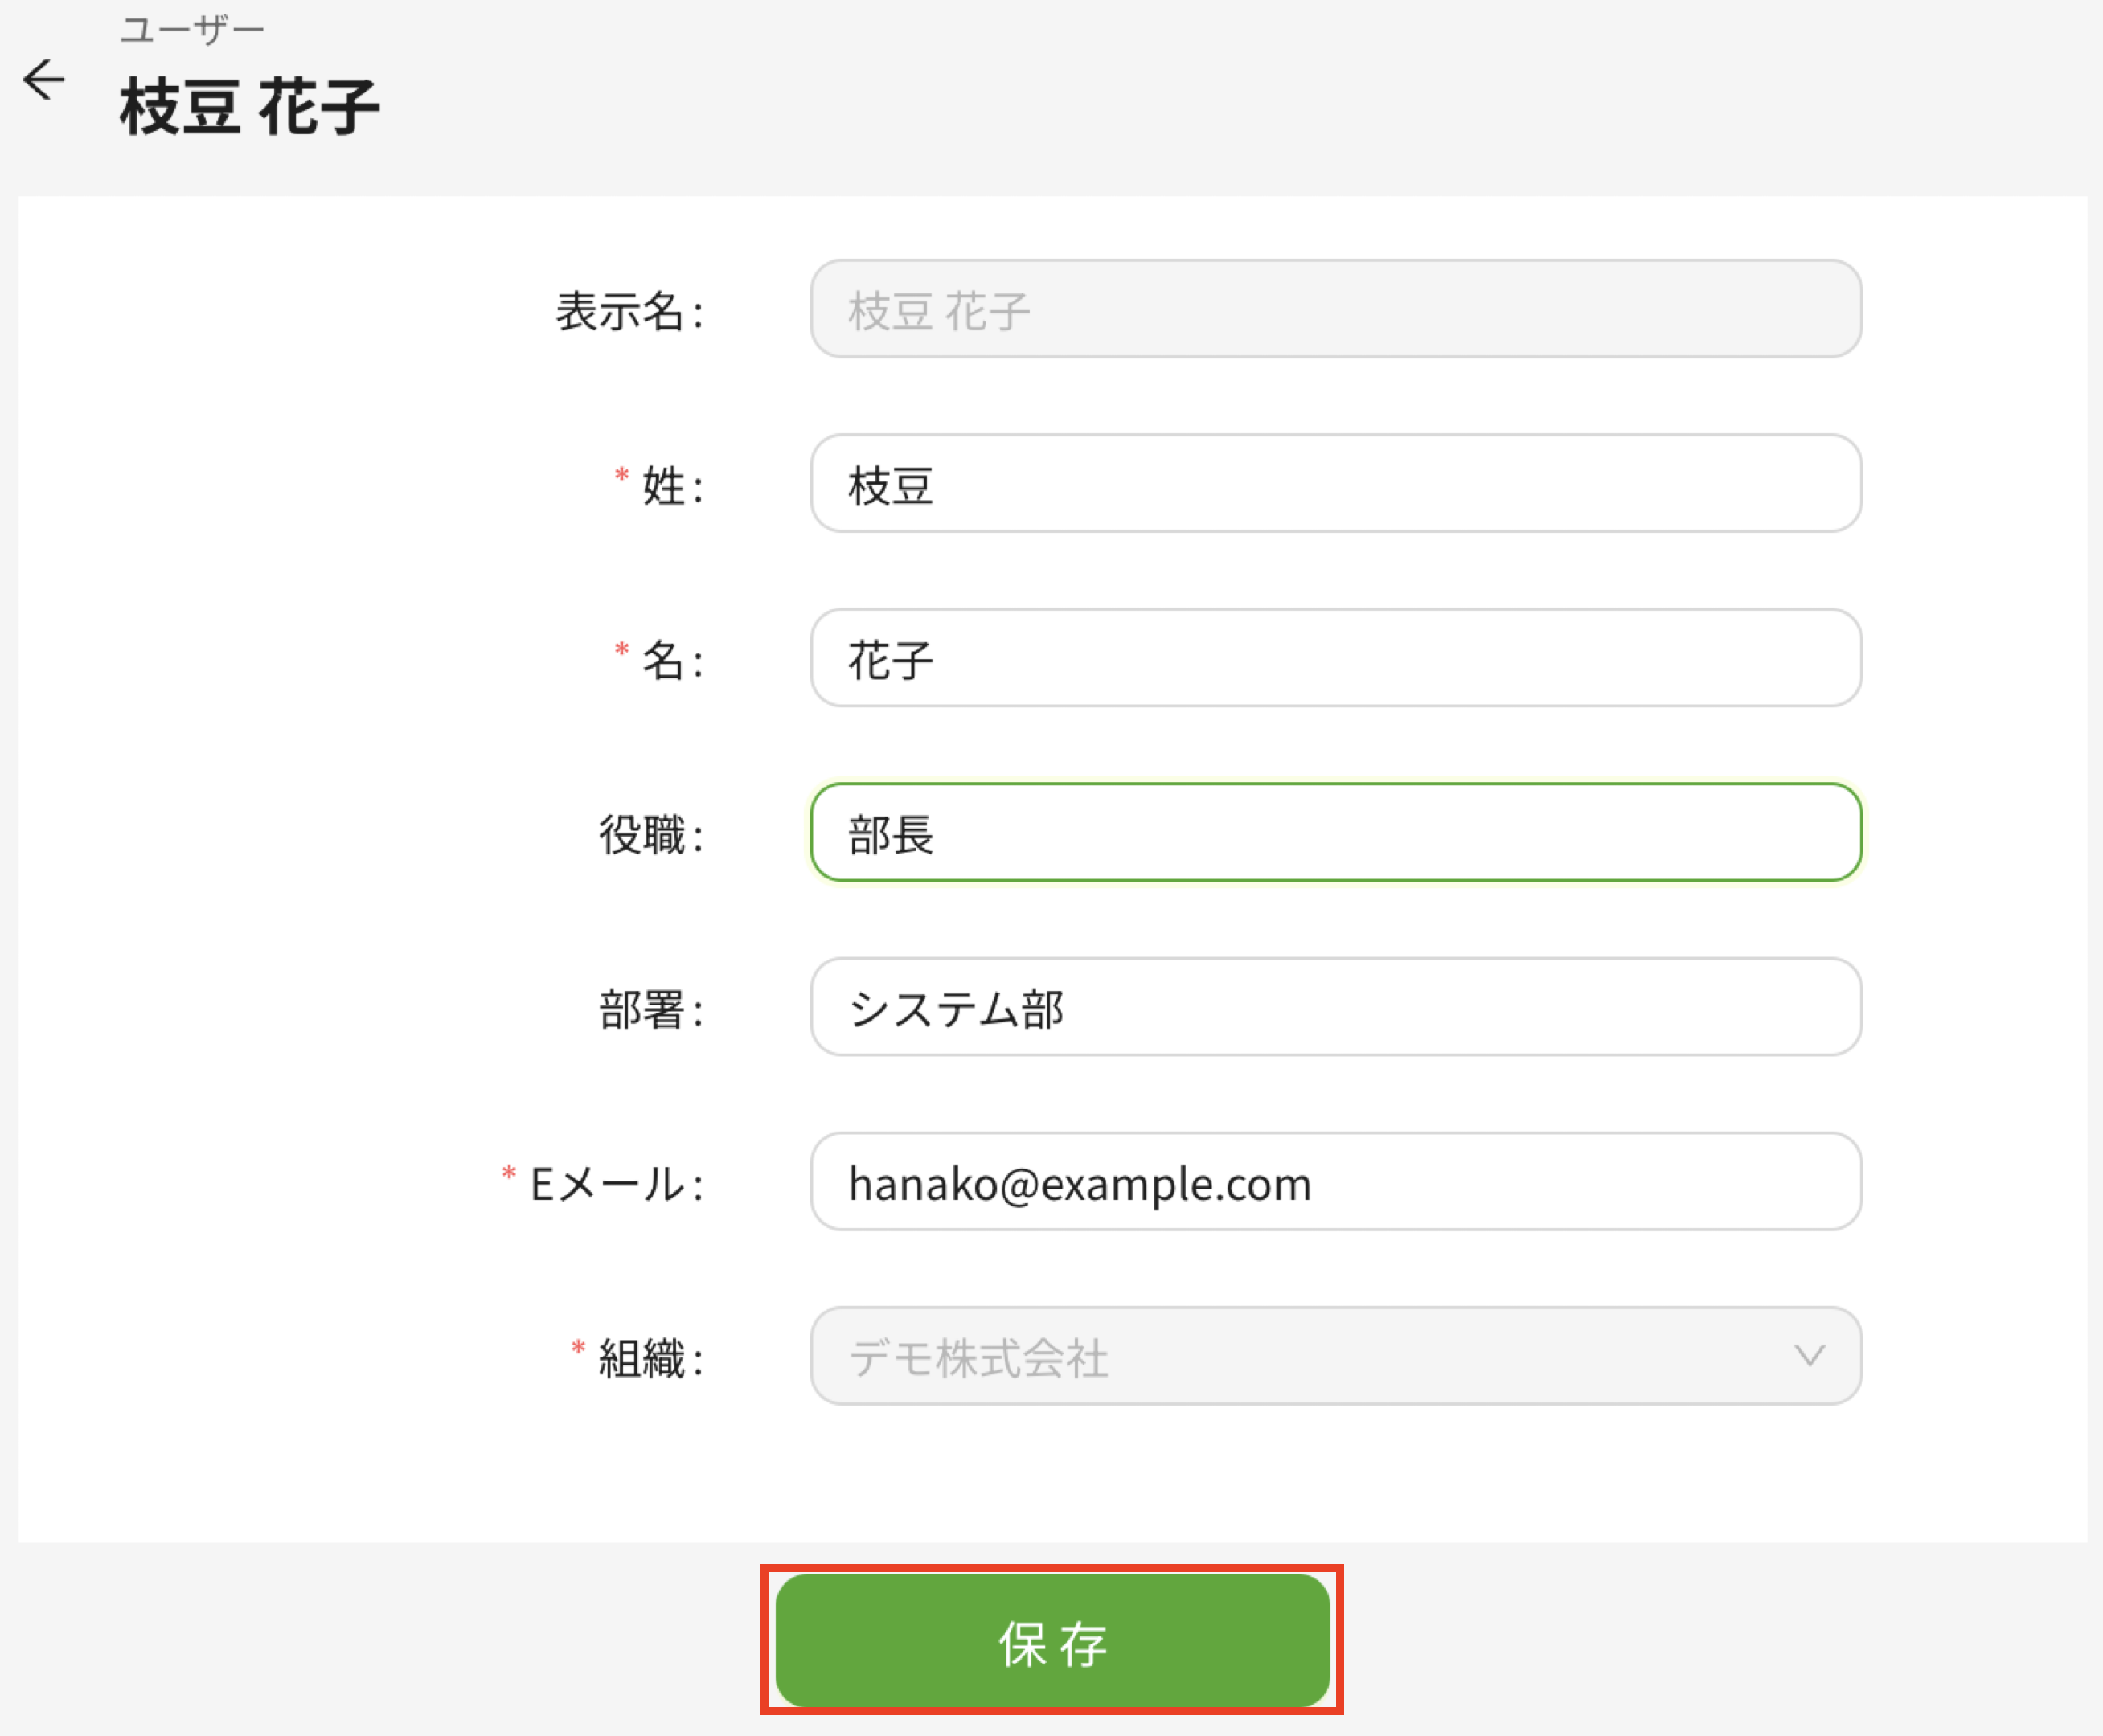Click the 部署 field showing システム部

point(1335,1007)
